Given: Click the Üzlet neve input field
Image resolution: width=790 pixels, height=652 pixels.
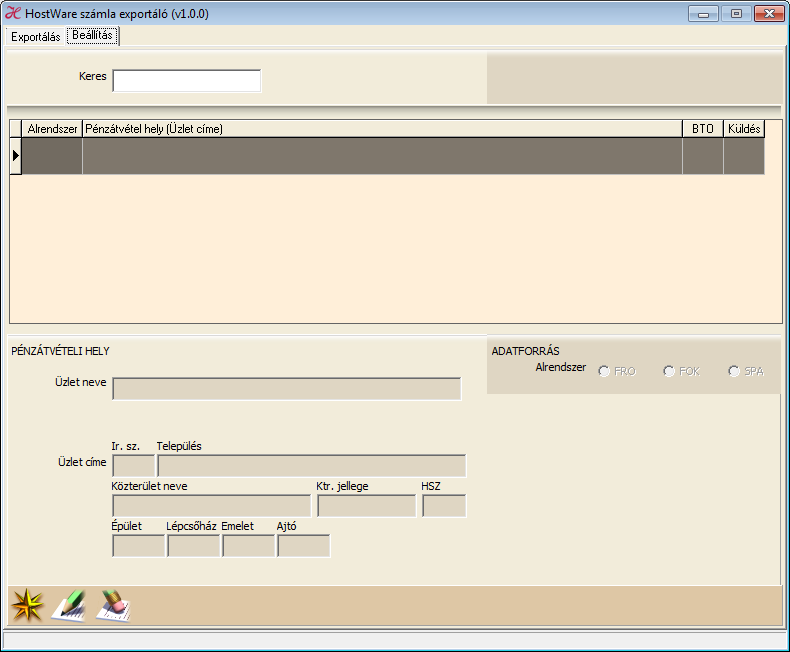Looking at the screenshot, I should 287,388.
